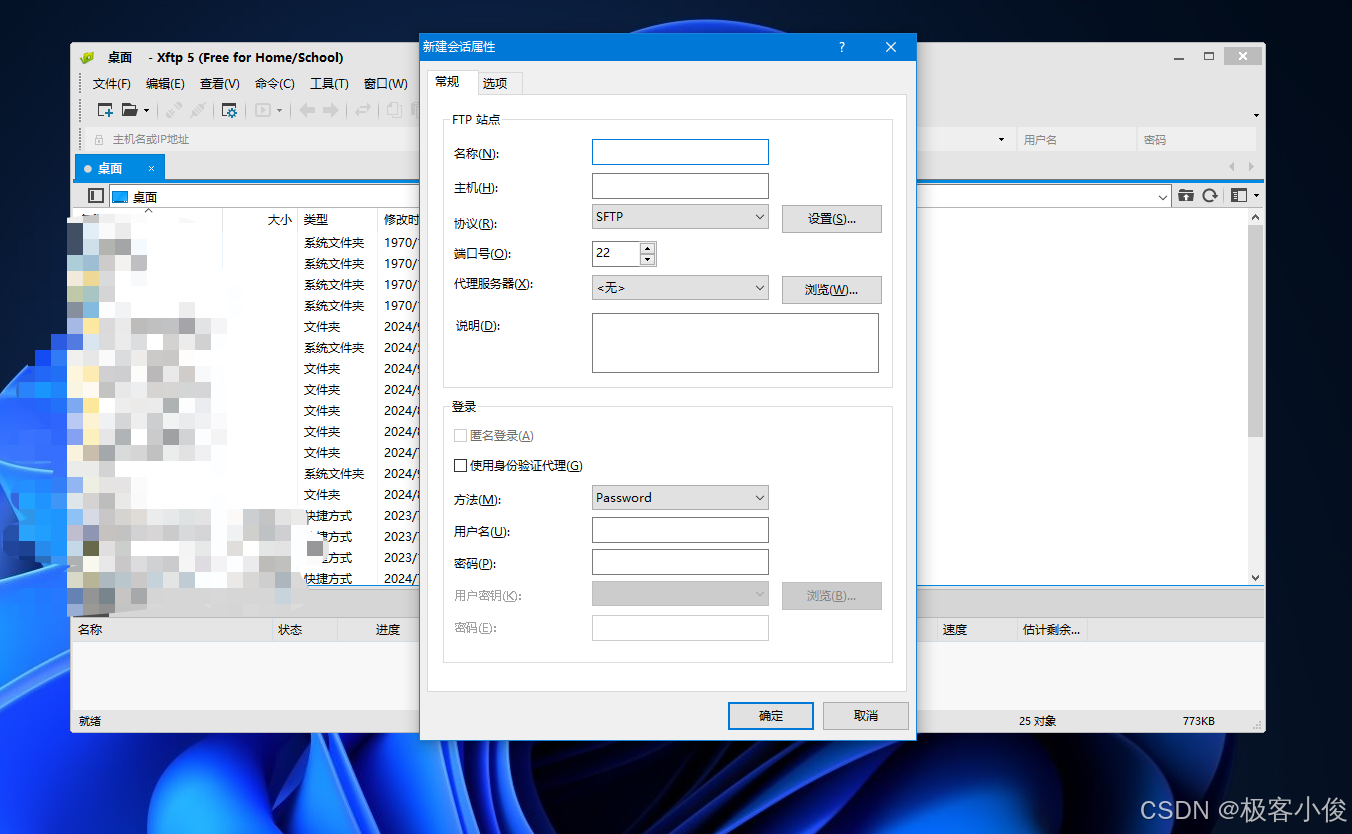Click the tab scroll left arrow
Viewport: 1352px width, 834px height.
pos(1232,167)
